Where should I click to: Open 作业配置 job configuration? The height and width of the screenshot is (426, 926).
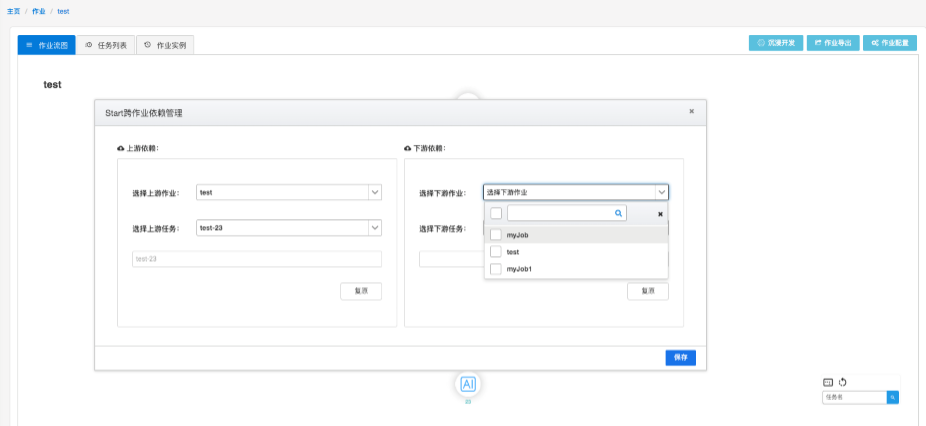pos(889,43)
